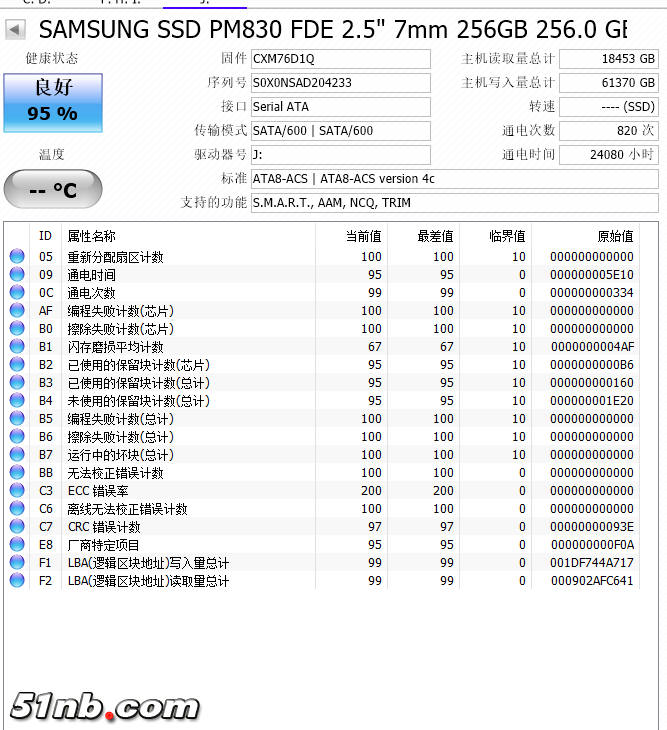
Task: Select the serial number field S0X0NSAD204233
Action: [x=341, y=83]
